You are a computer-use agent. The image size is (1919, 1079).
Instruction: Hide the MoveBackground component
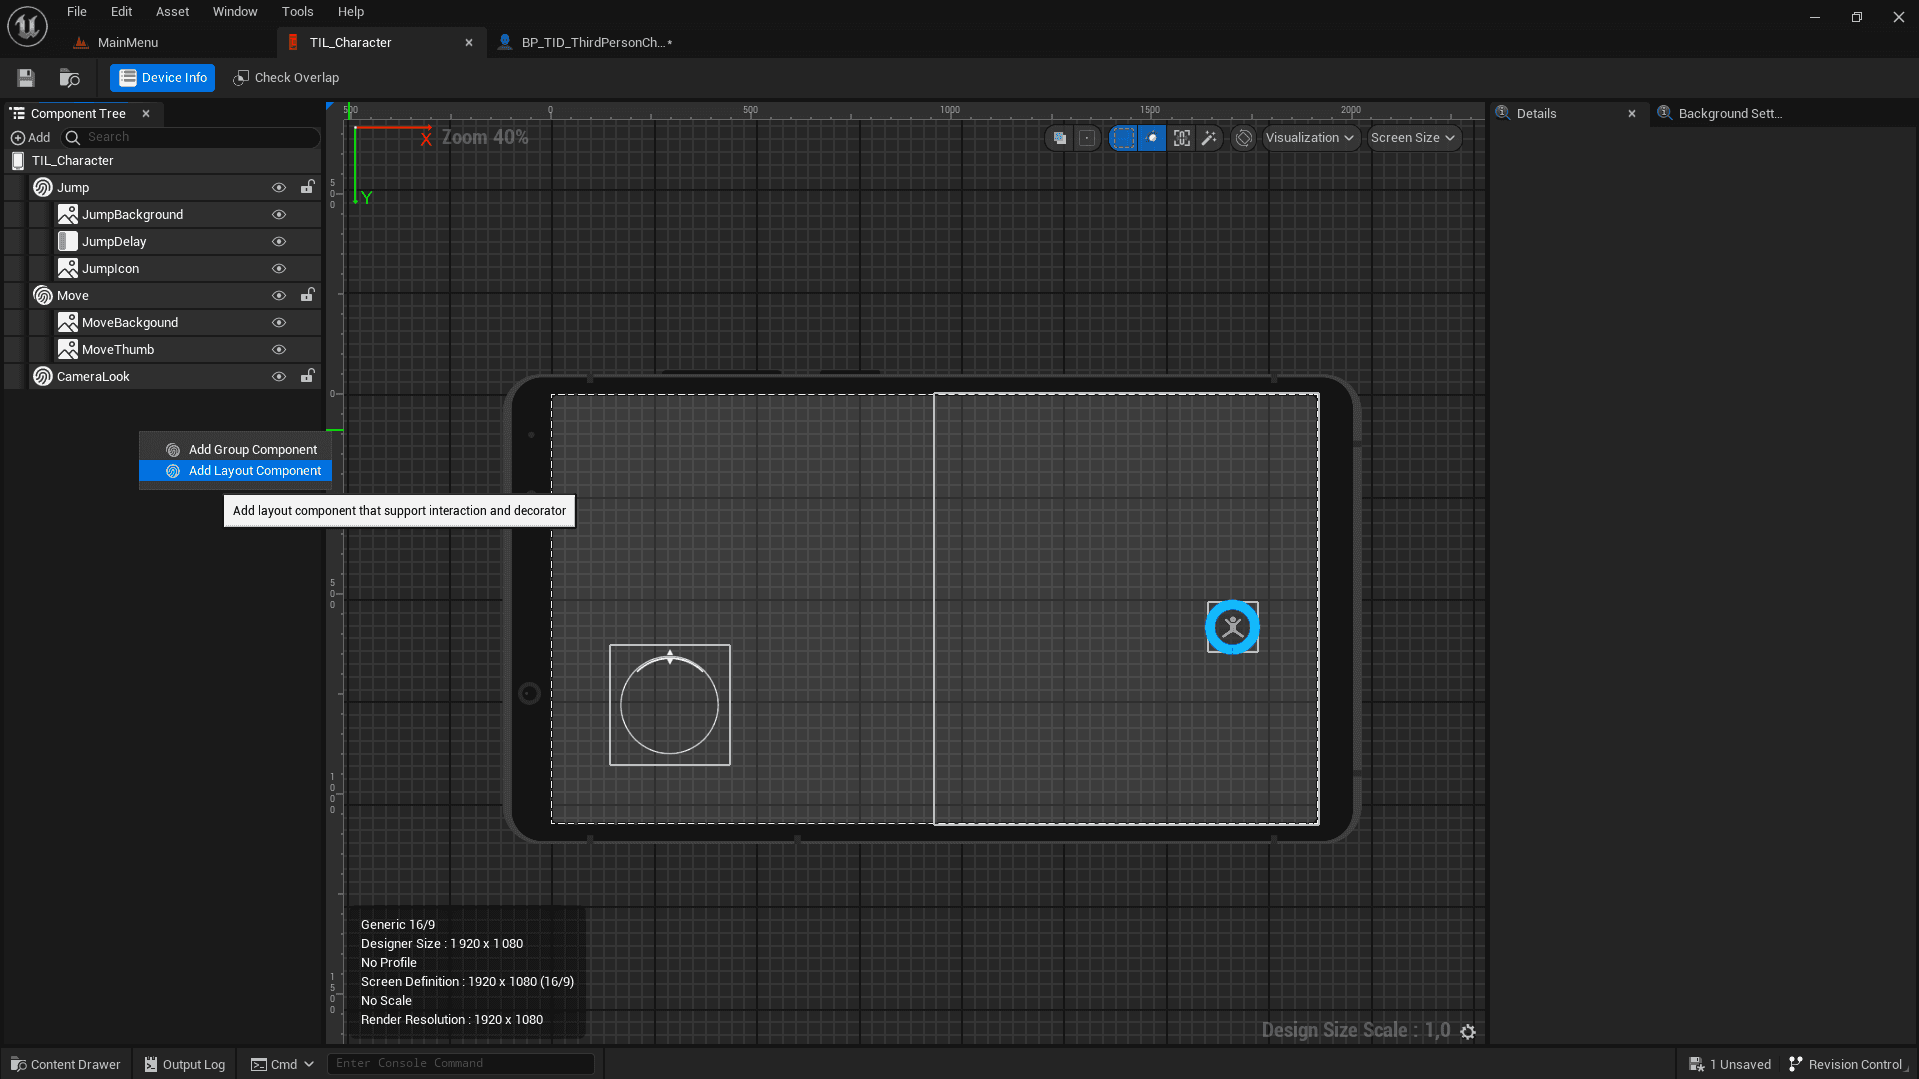(279, 323)
